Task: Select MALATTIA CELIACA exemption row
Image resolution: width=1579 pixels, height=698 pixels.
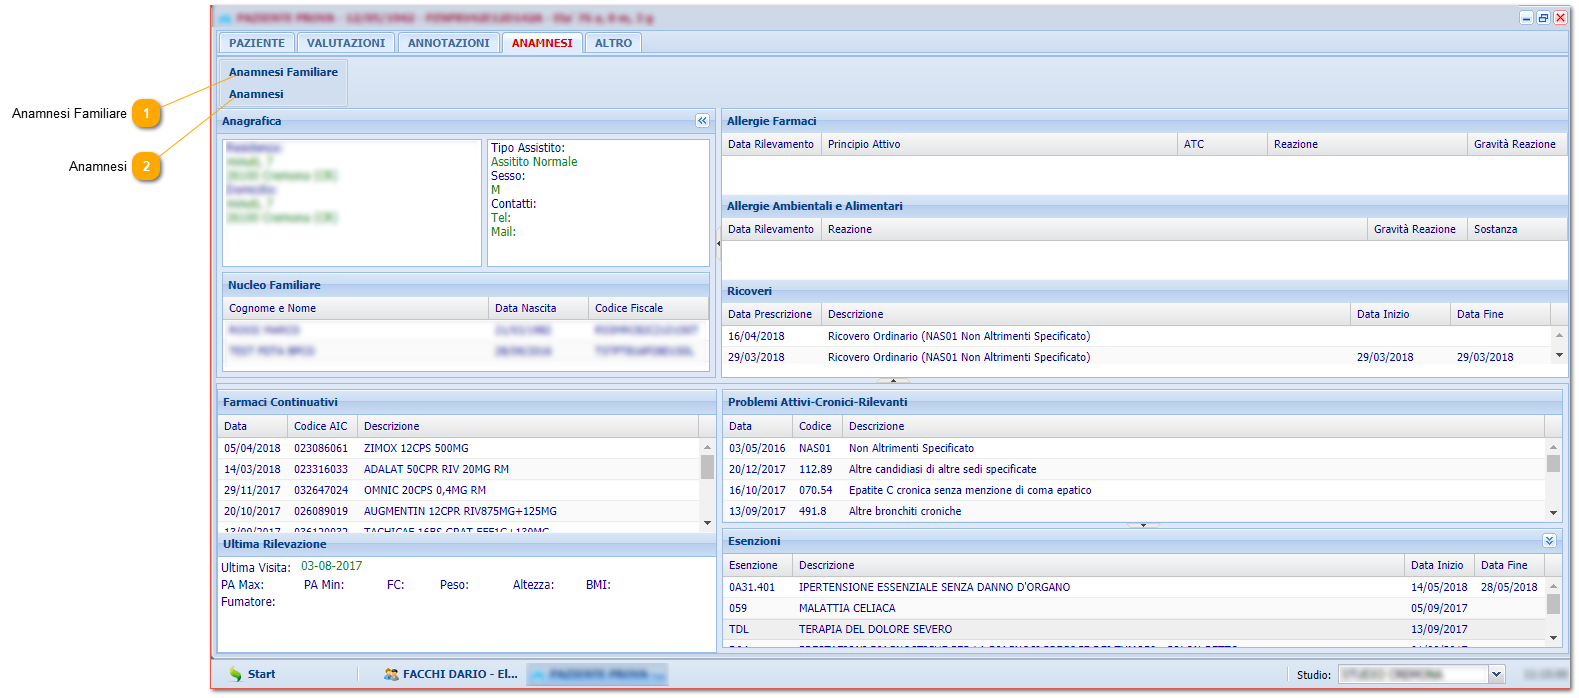Action: 1134,608
